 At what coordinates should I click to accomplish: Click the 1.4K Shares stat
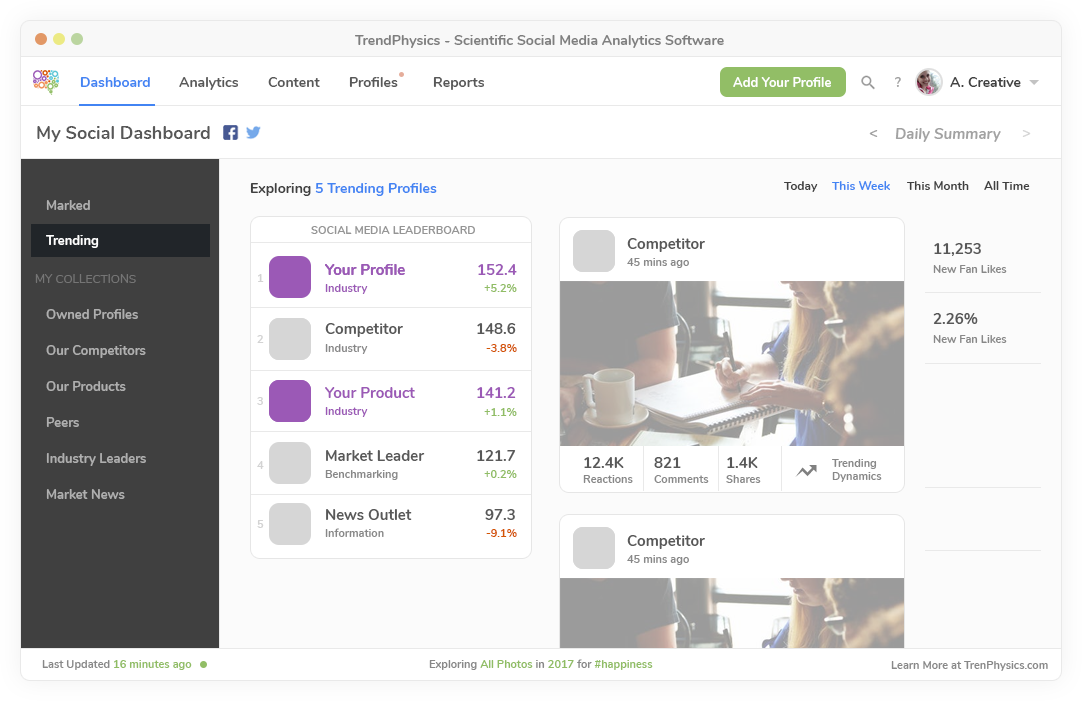(x=743, y=470)
